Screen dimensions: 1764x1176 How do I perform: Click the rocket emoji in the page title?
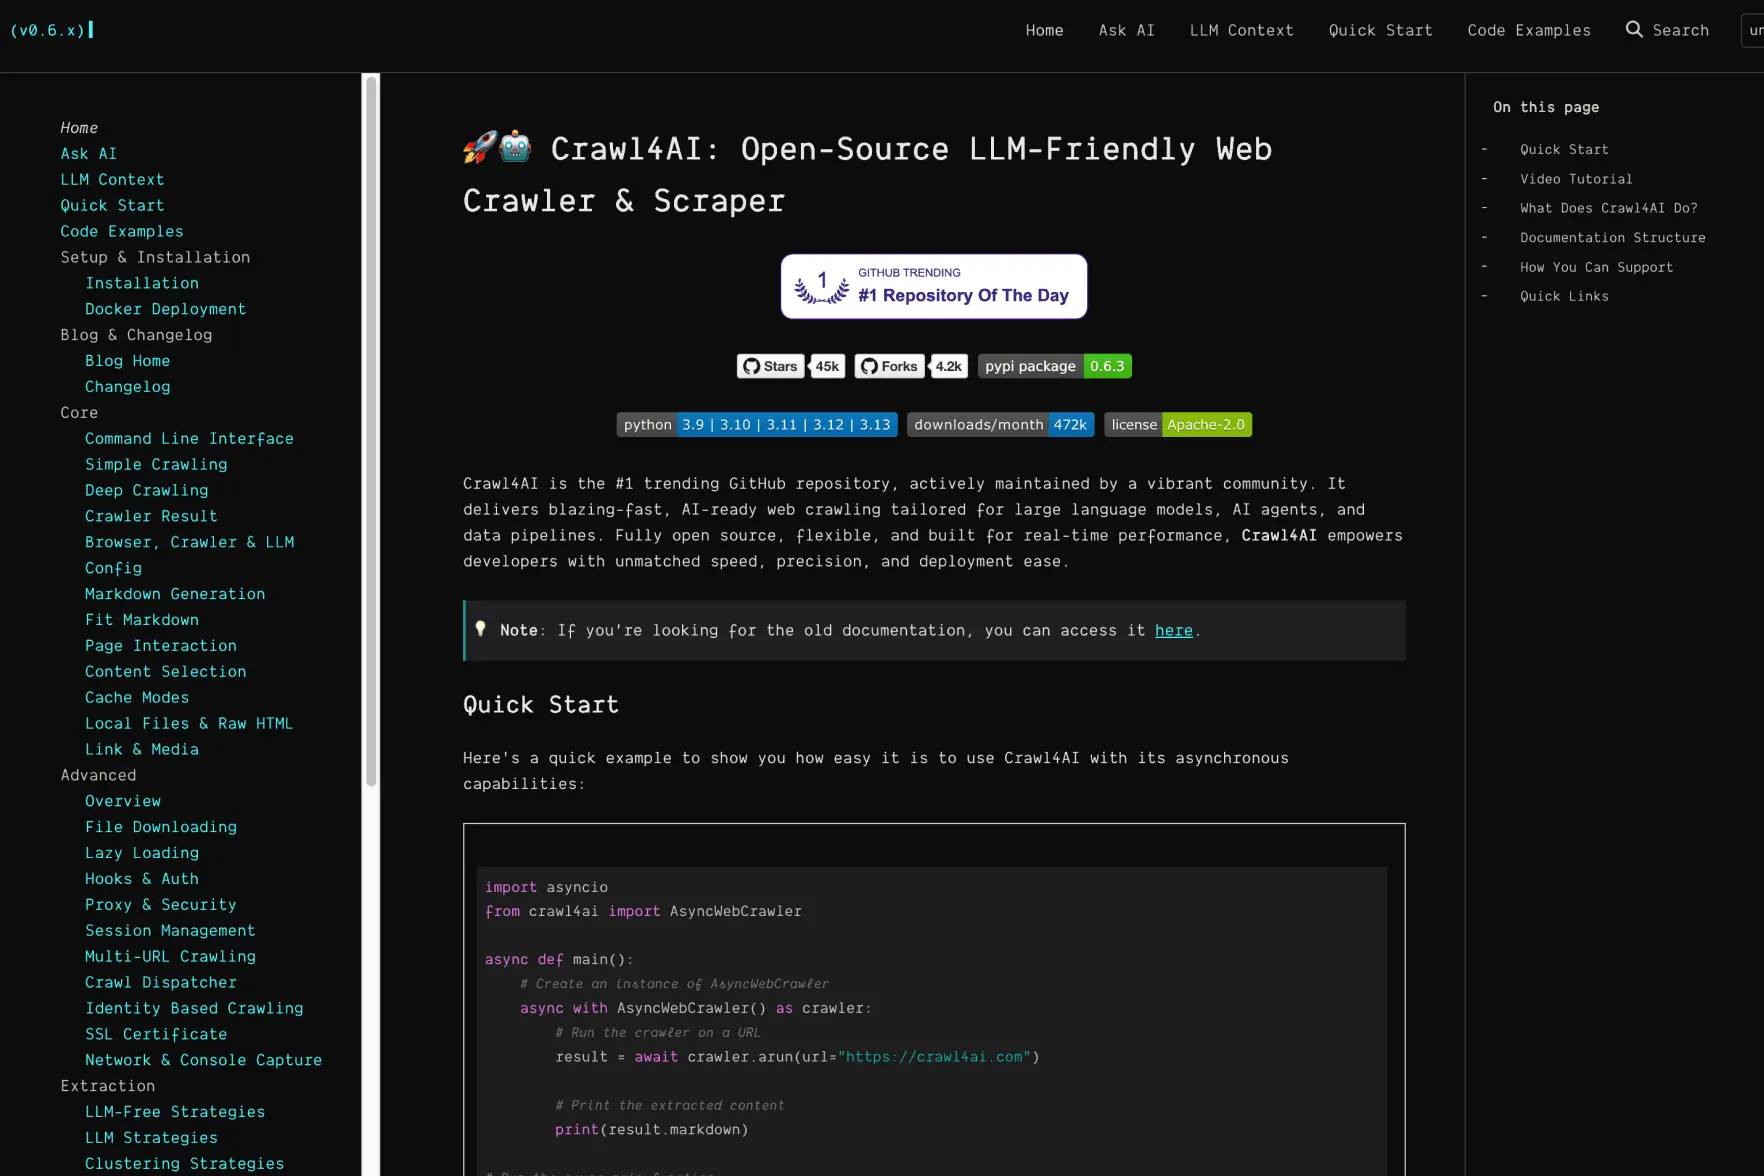(481, 147)
